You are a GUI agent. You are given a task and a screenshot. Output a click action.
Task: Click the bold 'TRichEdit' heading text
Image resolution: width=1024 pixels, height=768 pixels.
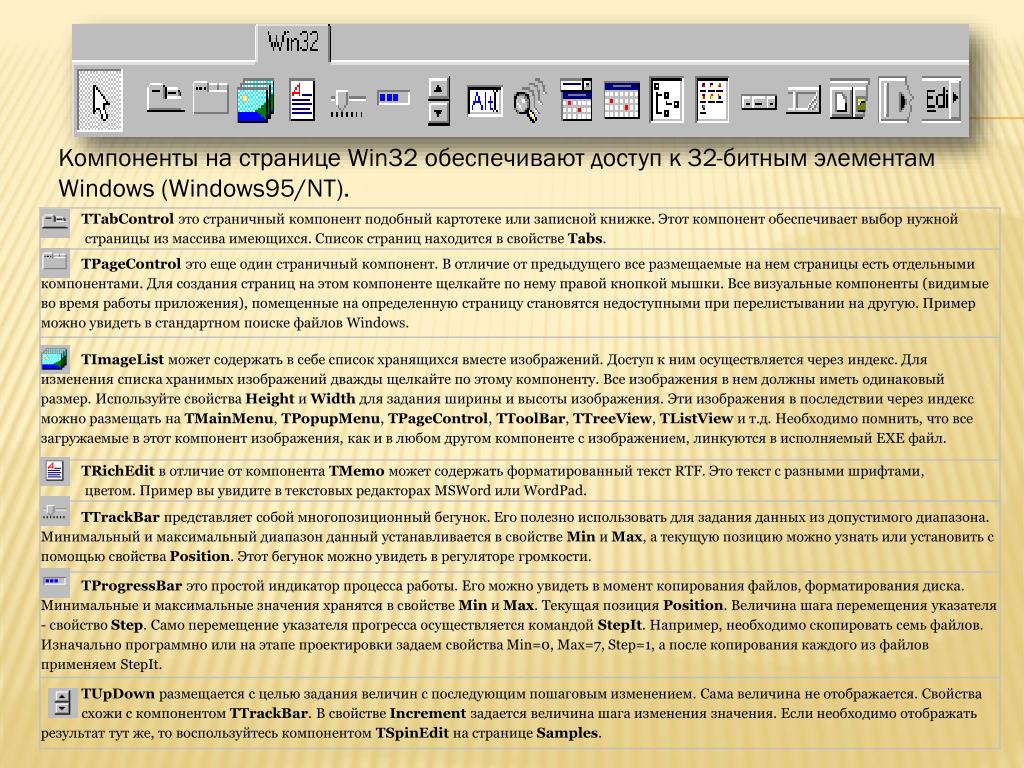point(118,470)
